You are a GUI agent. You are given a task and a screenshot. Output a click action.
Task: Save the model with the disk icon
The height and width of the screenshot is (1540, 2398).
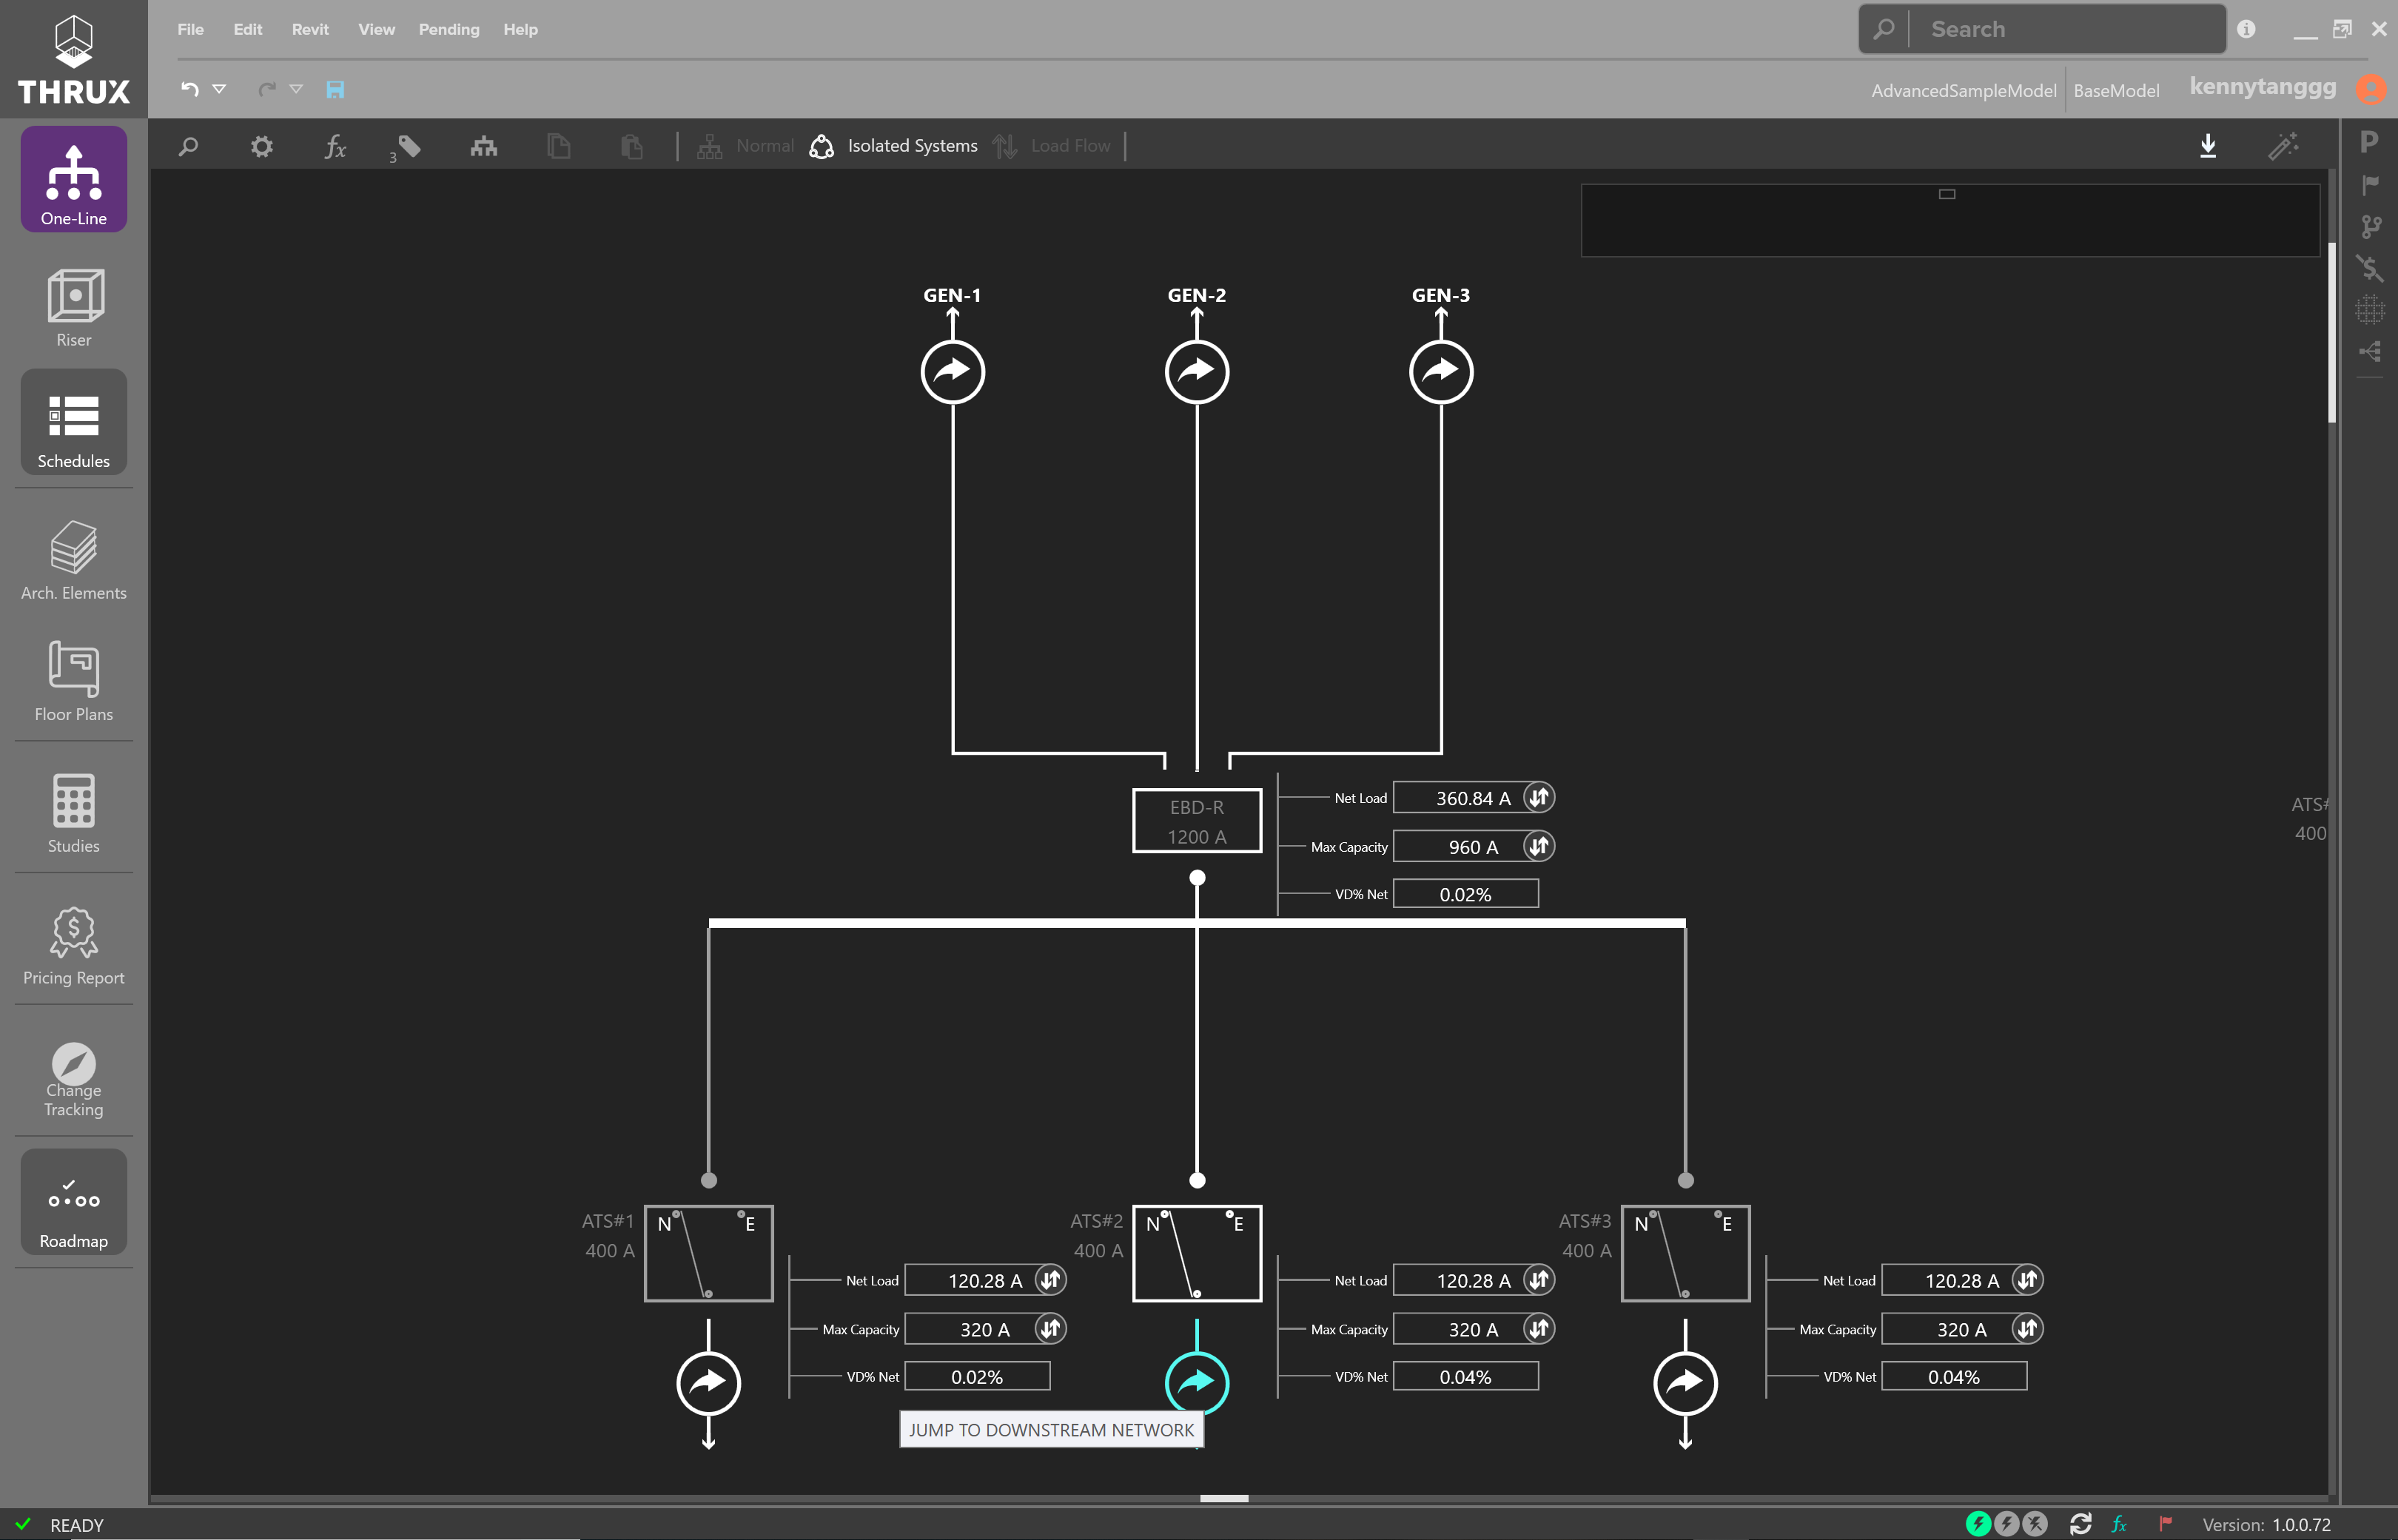click(336, 89)
